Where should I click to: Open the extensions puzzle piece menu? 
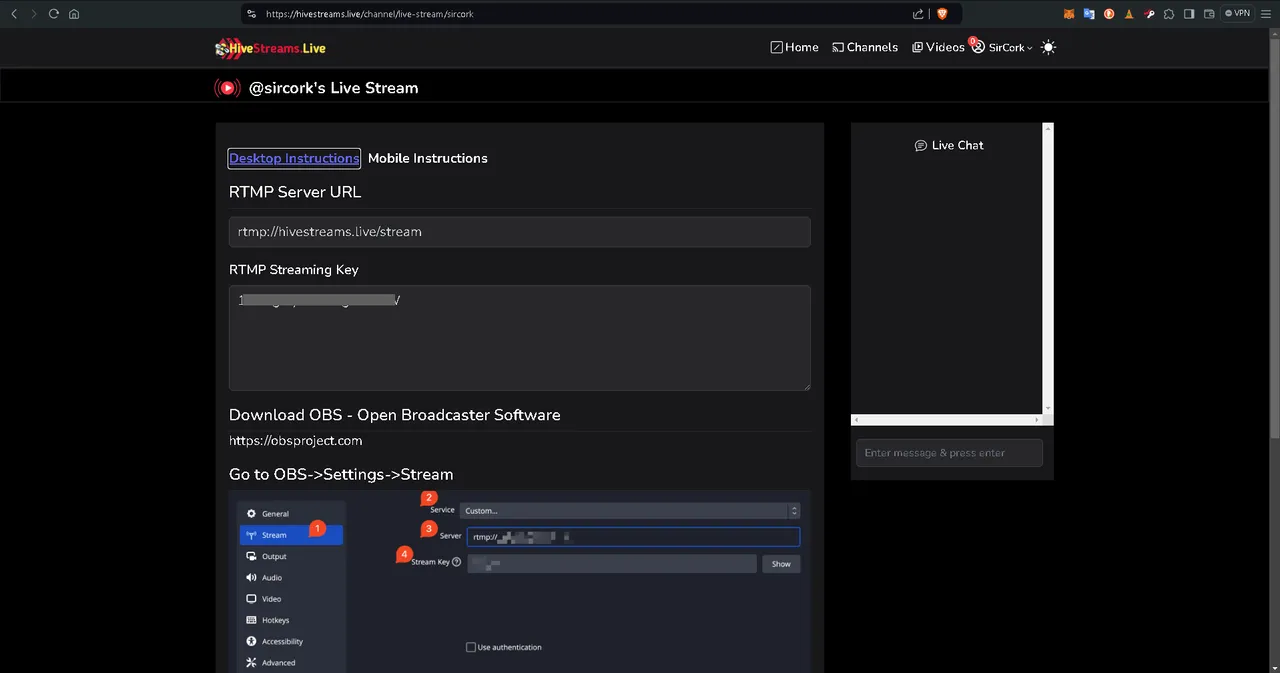[x=1169, y=14]
